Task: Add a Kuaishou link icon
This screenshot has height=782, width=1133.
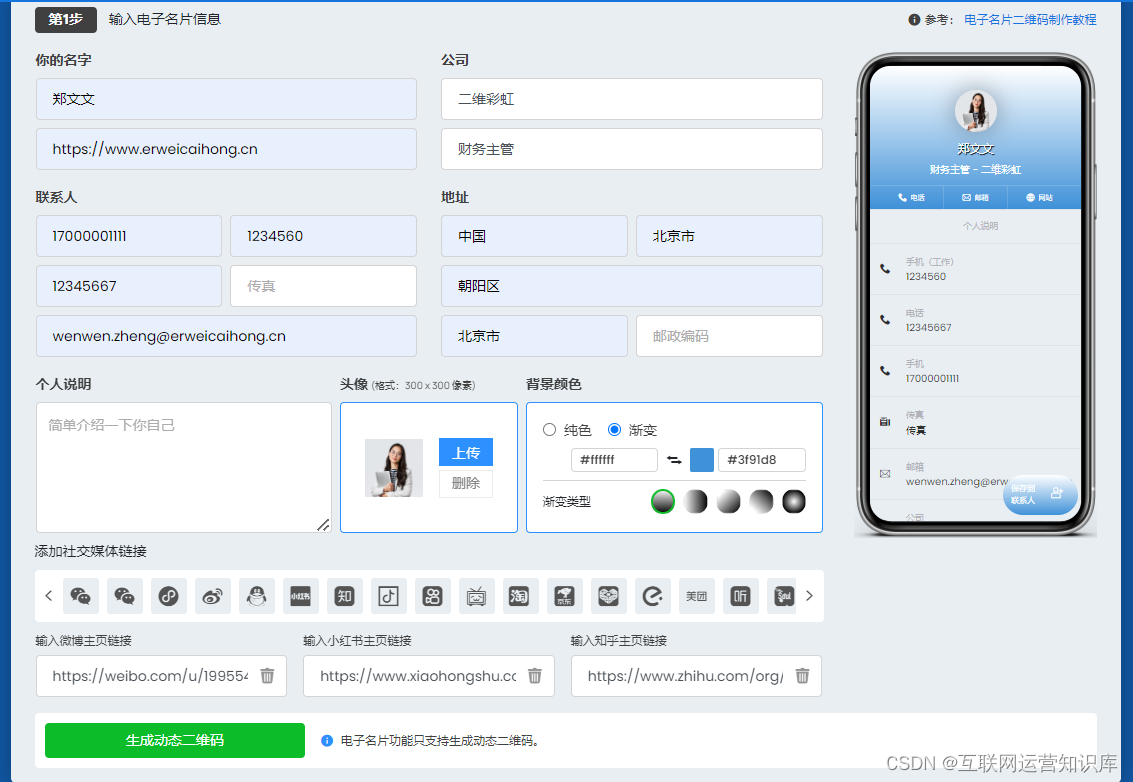Action: 432,596
